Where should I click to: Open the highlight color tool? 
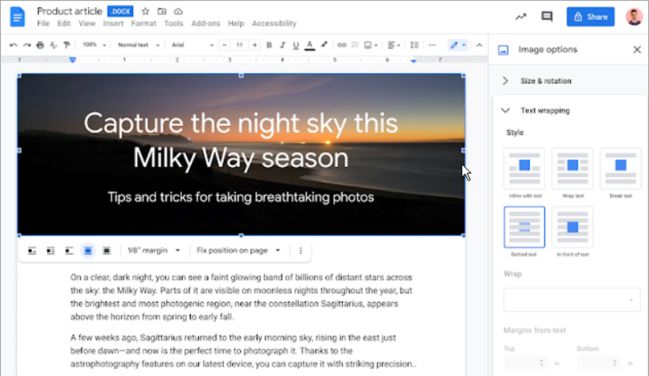coord(324,45)
